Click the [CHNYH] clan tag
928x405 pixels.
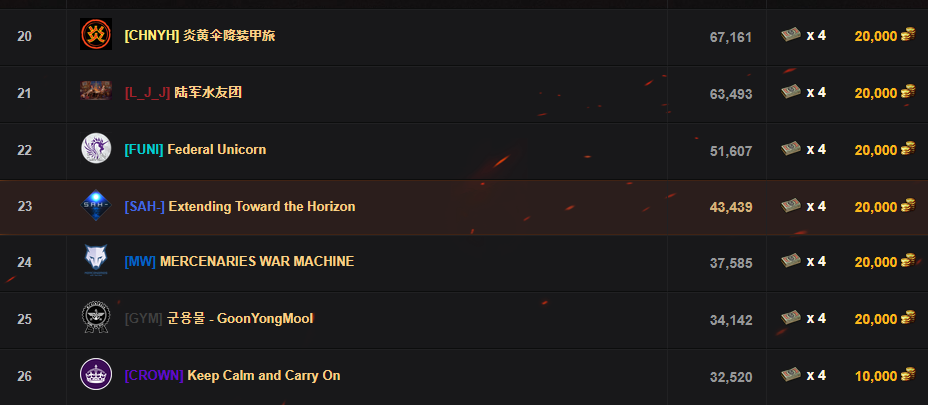(x=152, y=36)
